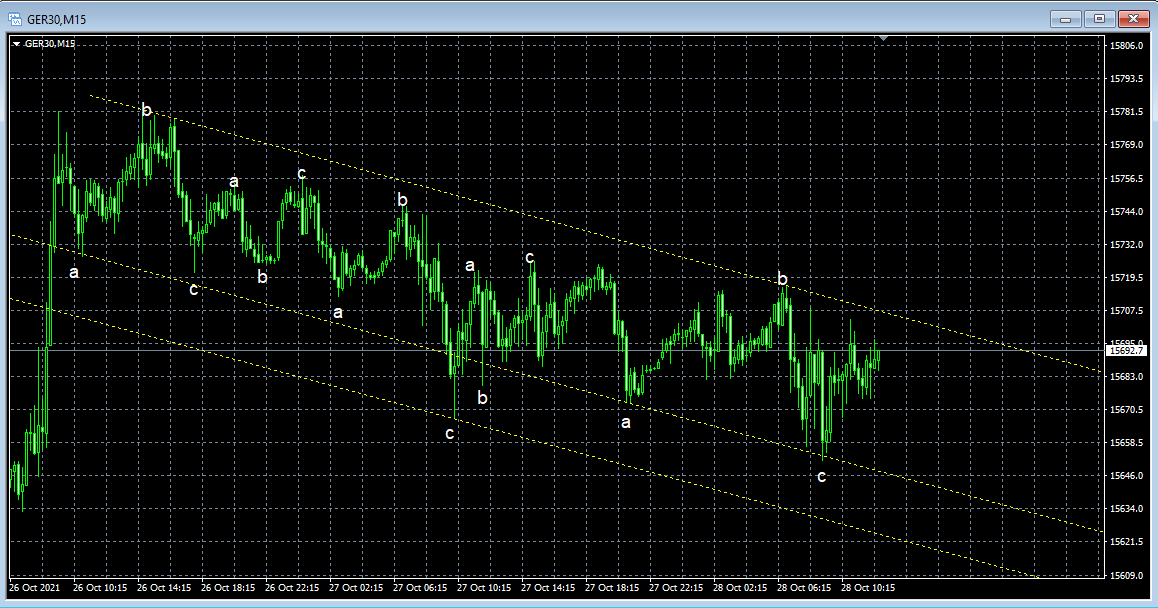This screenshot has height=608, width=1158.
Task: Click the current price tag 15692.7
Action: tap(1125, 350)
